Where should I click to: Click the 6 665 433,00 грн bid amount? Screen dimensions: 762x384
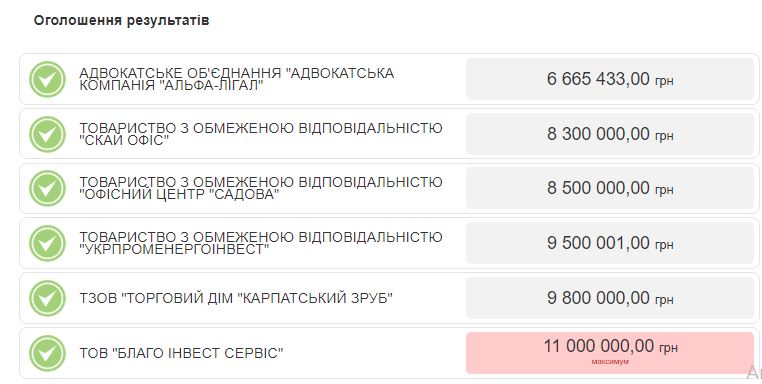(610, 79)
